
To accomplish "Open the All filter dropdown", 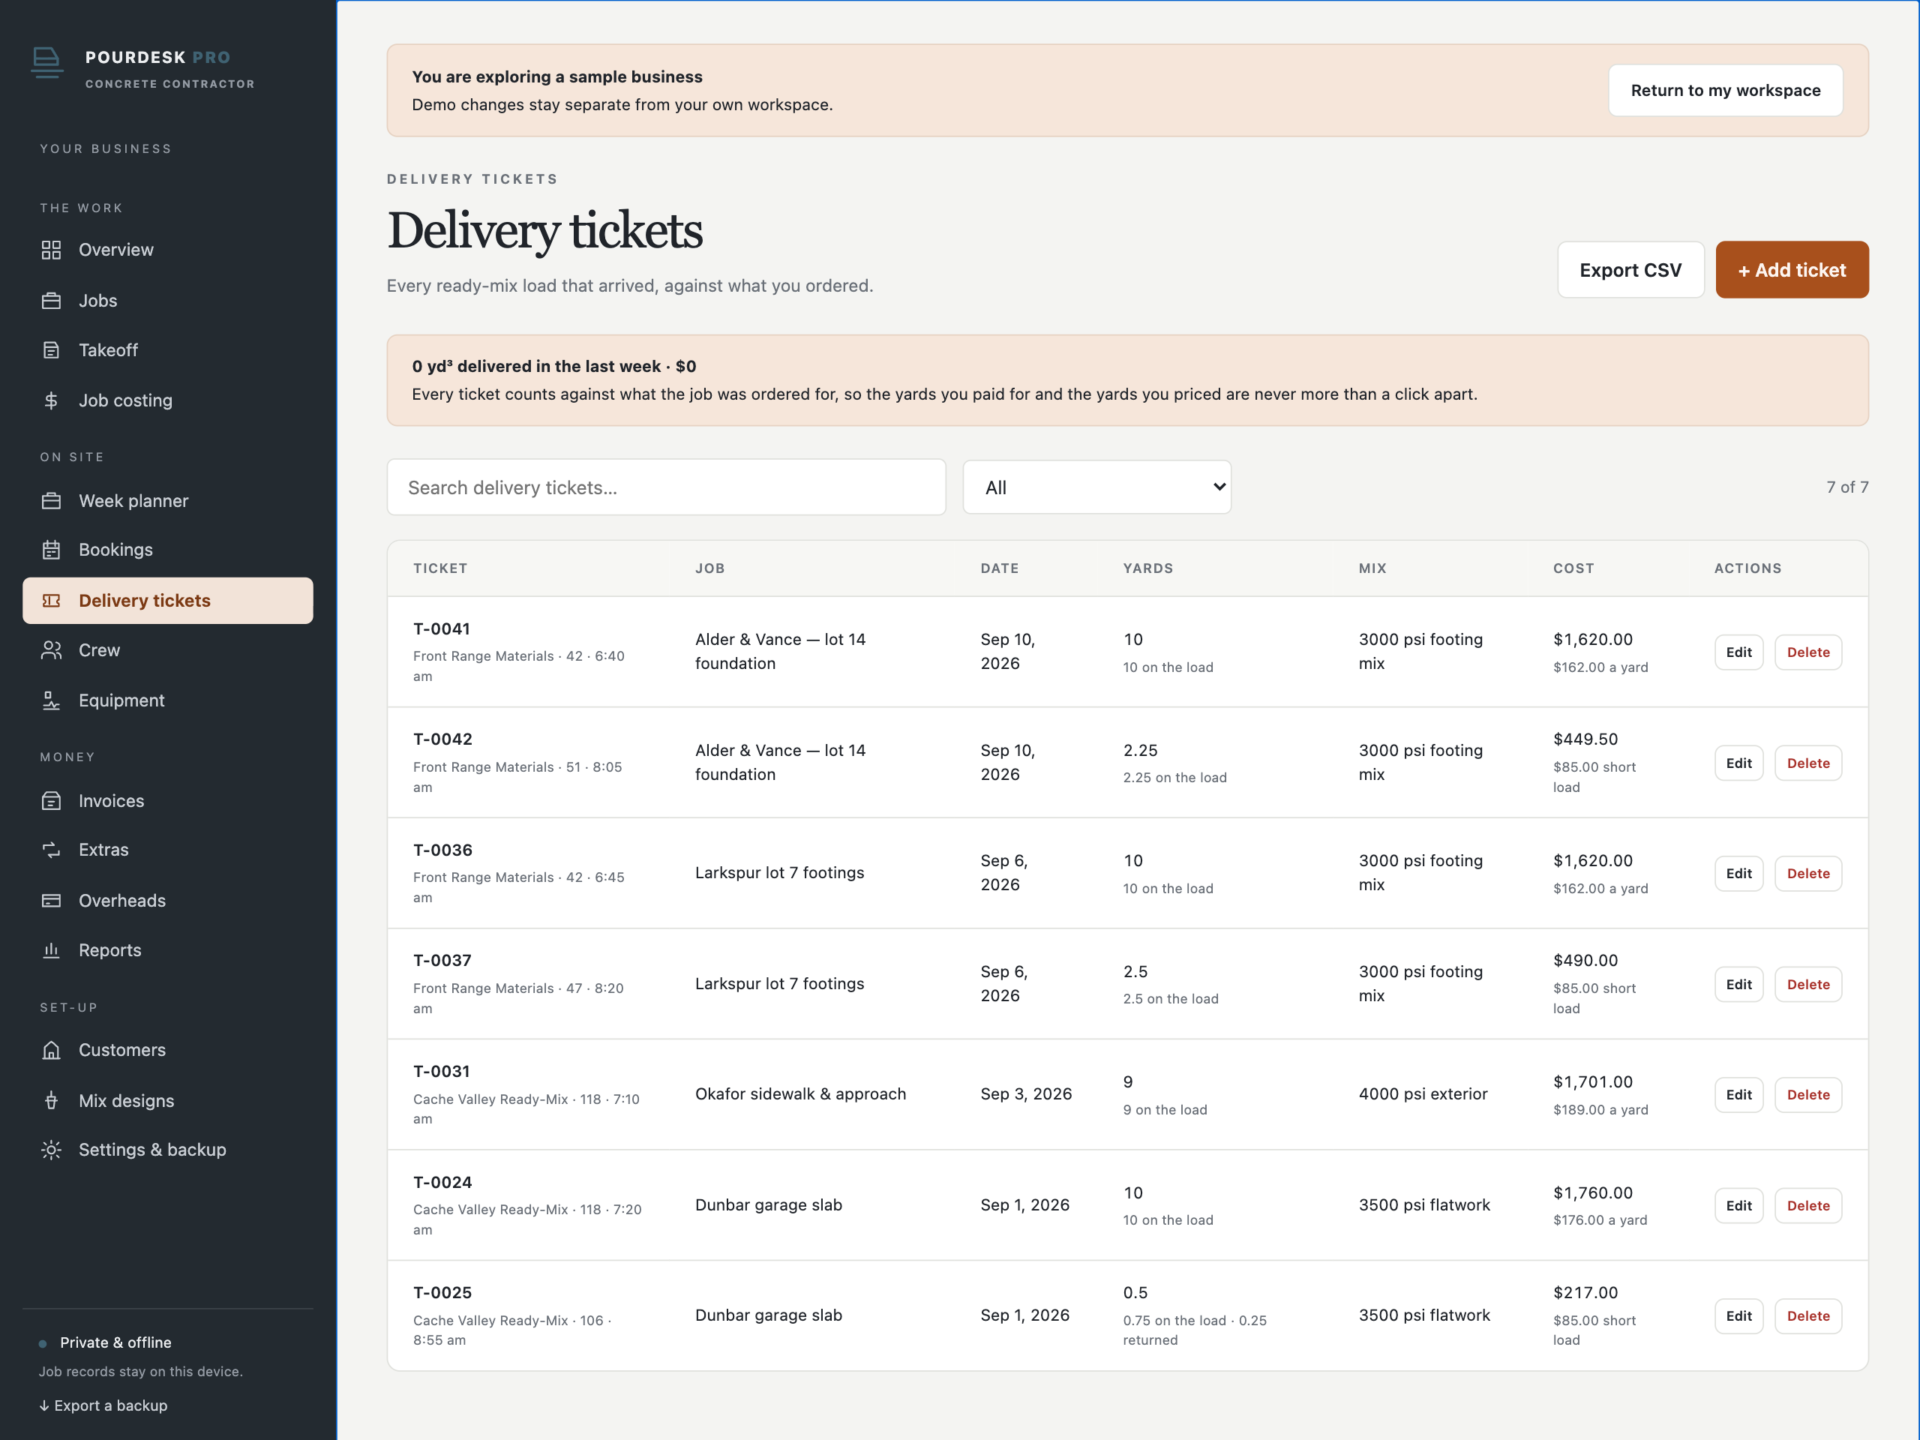I will tap(1097, 487).
